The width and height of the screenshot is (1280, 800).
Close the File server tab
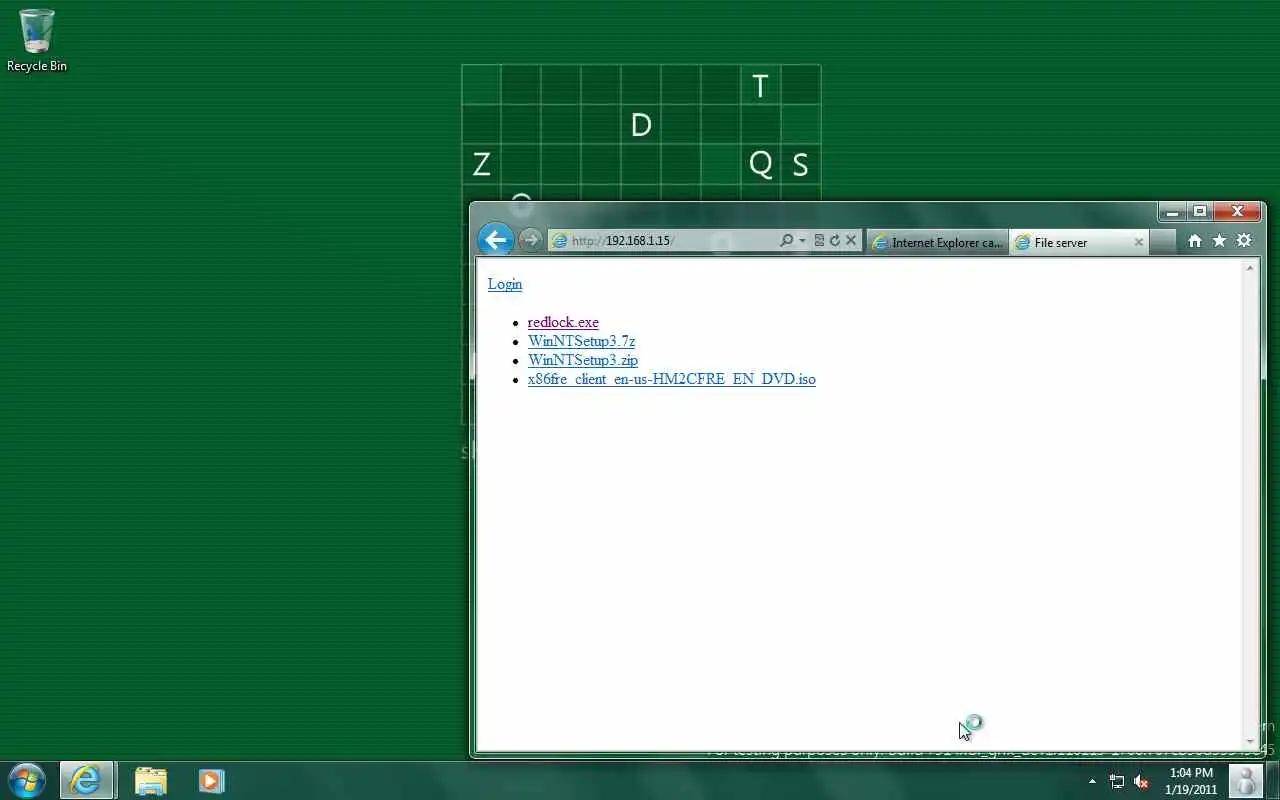(x=1138, y=242)
